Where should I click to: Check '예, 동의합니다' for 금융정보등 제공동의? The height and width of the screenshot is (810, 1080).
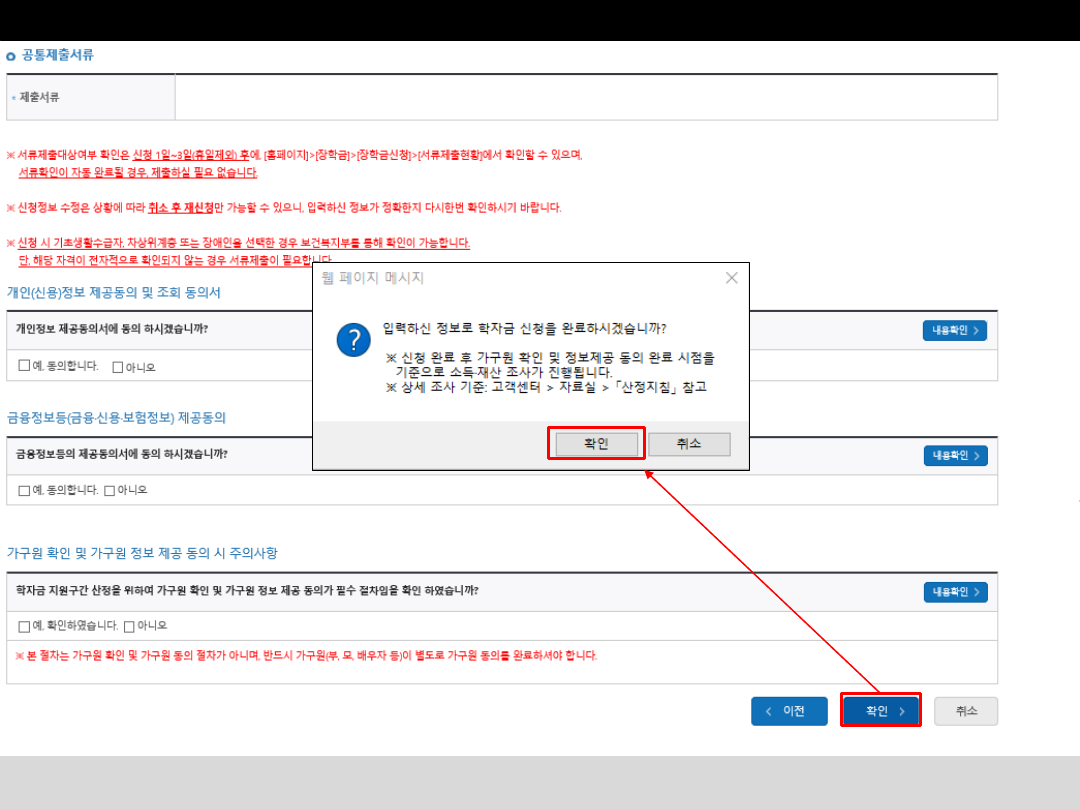click(x=24, y=490)
